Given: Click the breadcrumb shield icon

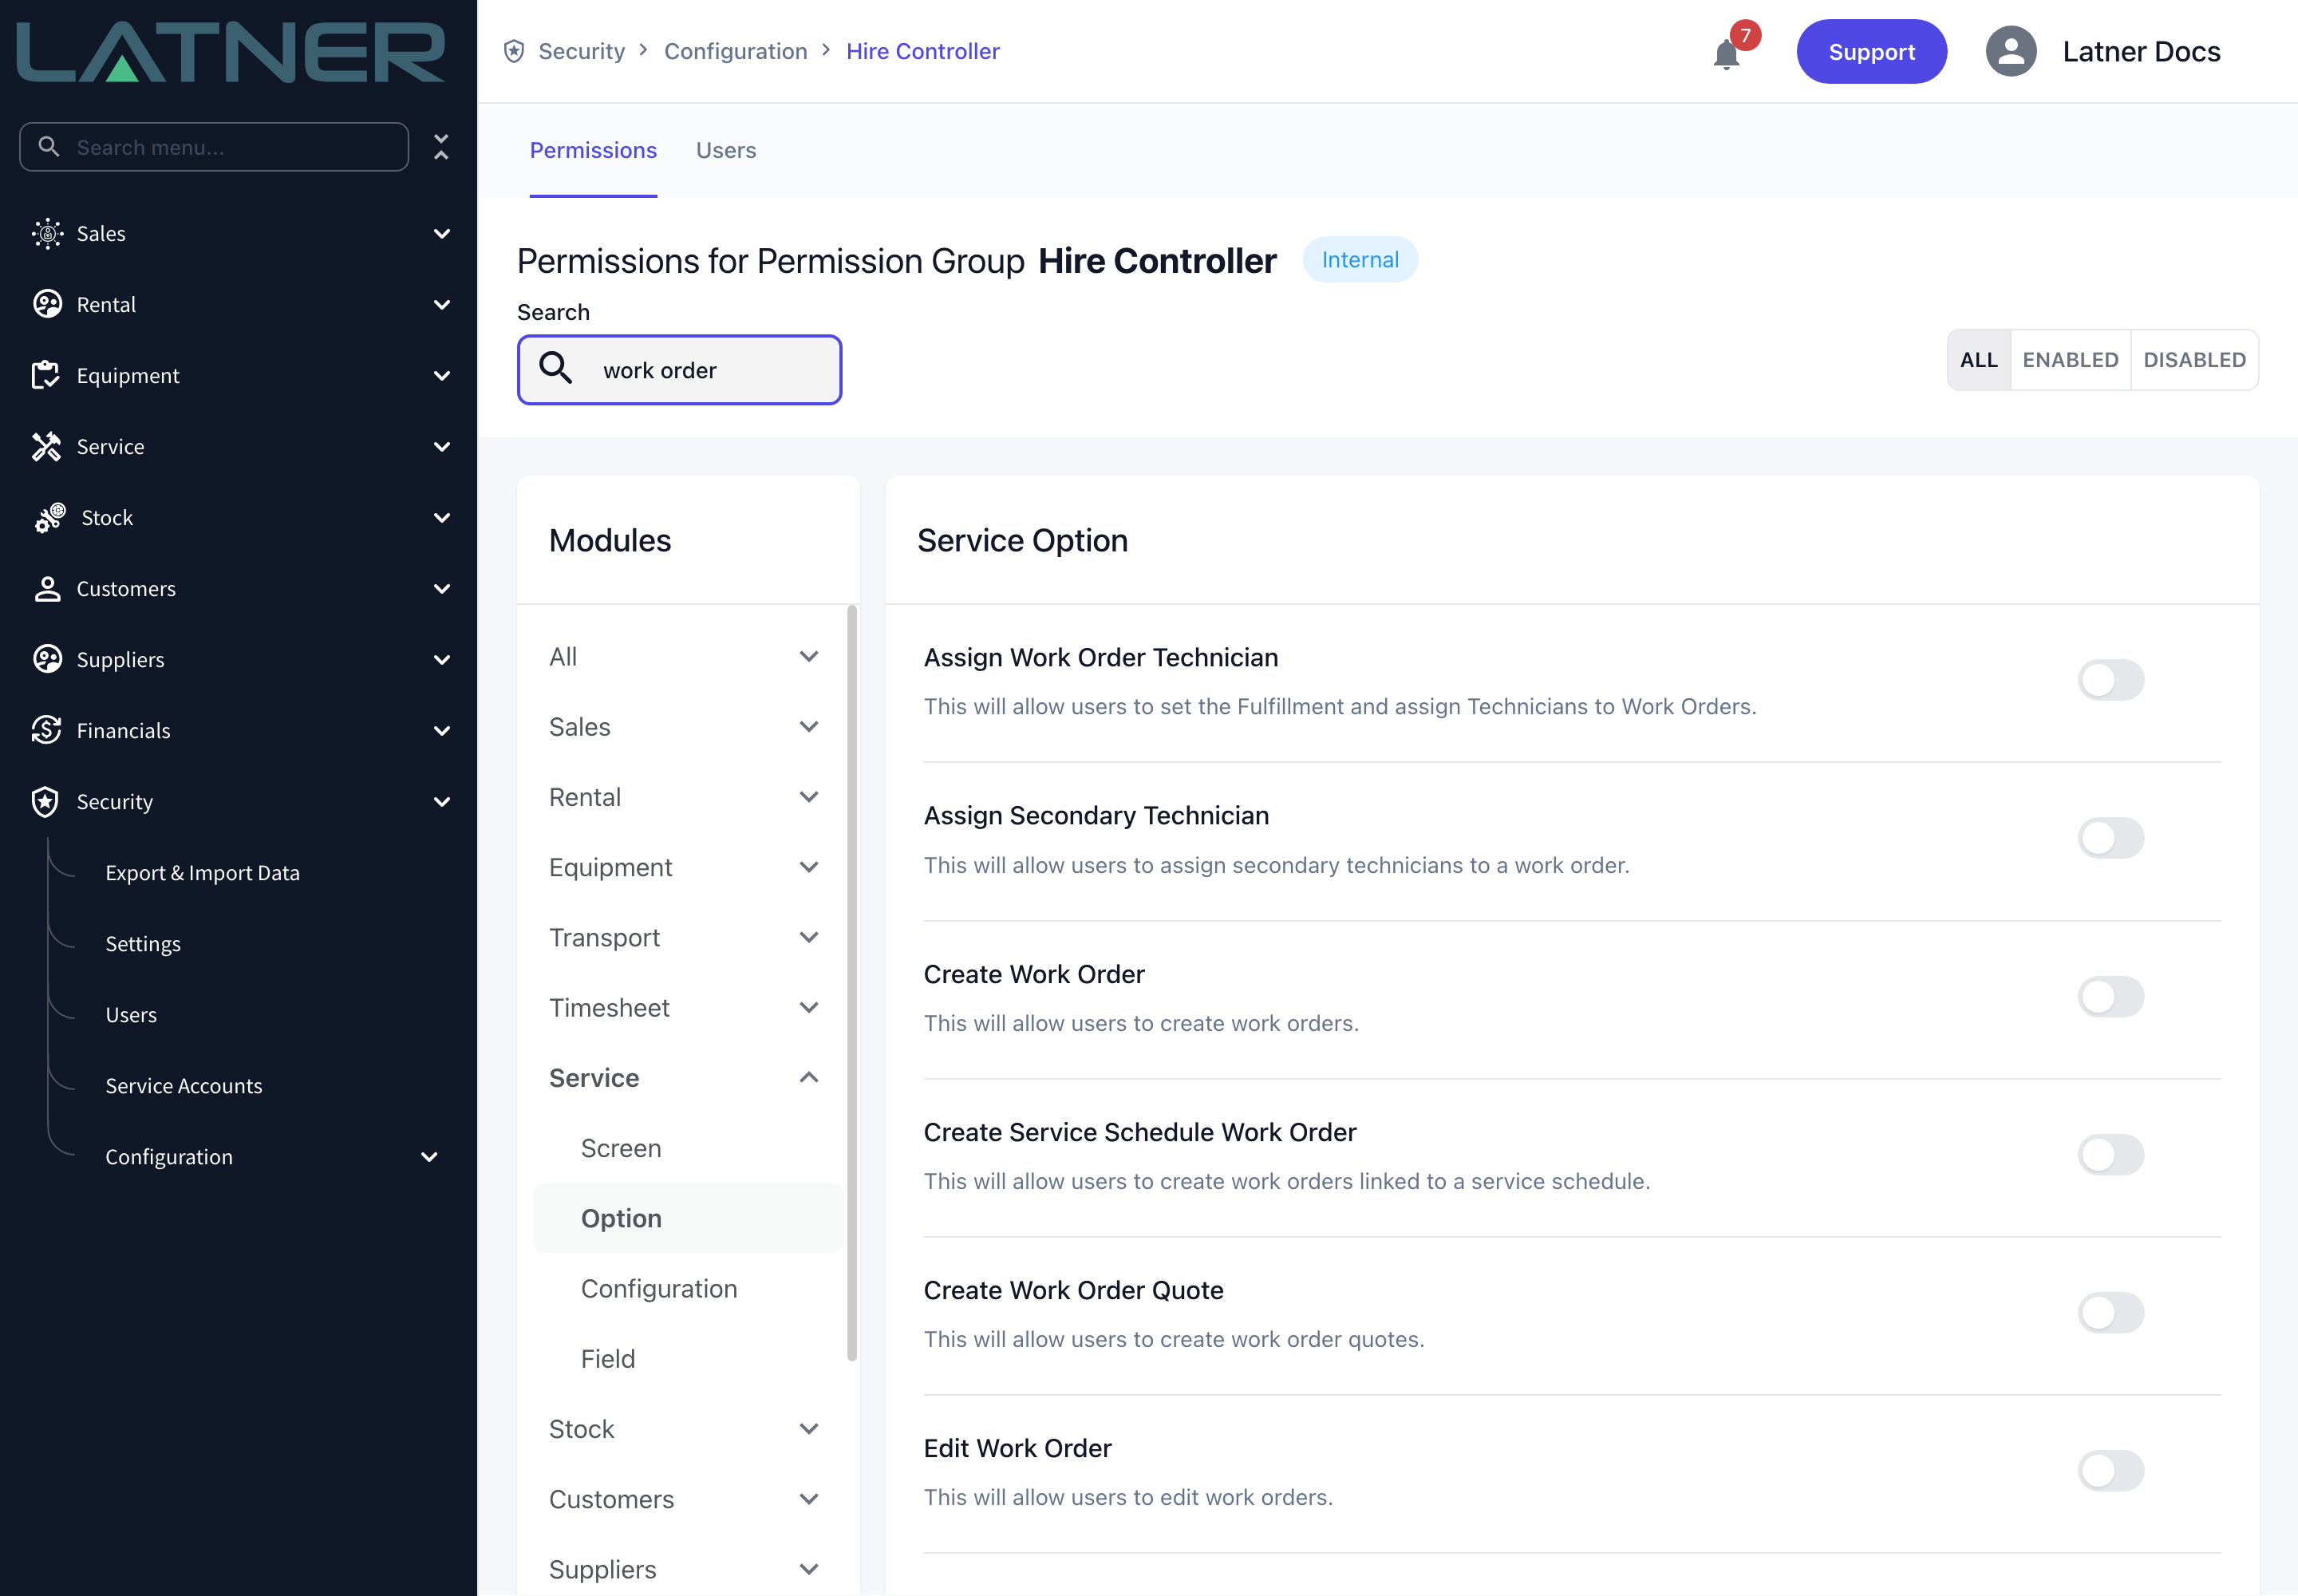Looking at the screenshot, I should 514,51.
